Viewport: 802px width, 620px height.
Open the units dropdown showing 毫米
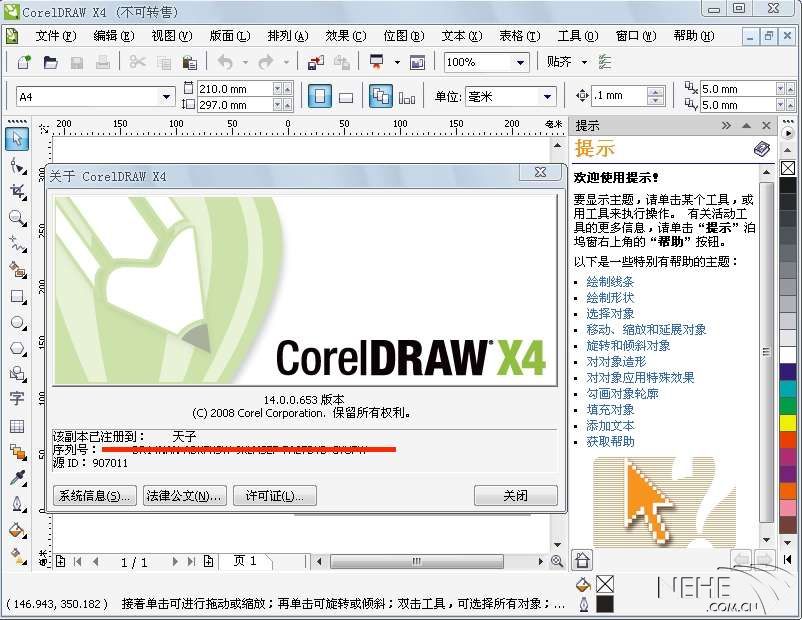pyautogui.click(x=547, y=96)
